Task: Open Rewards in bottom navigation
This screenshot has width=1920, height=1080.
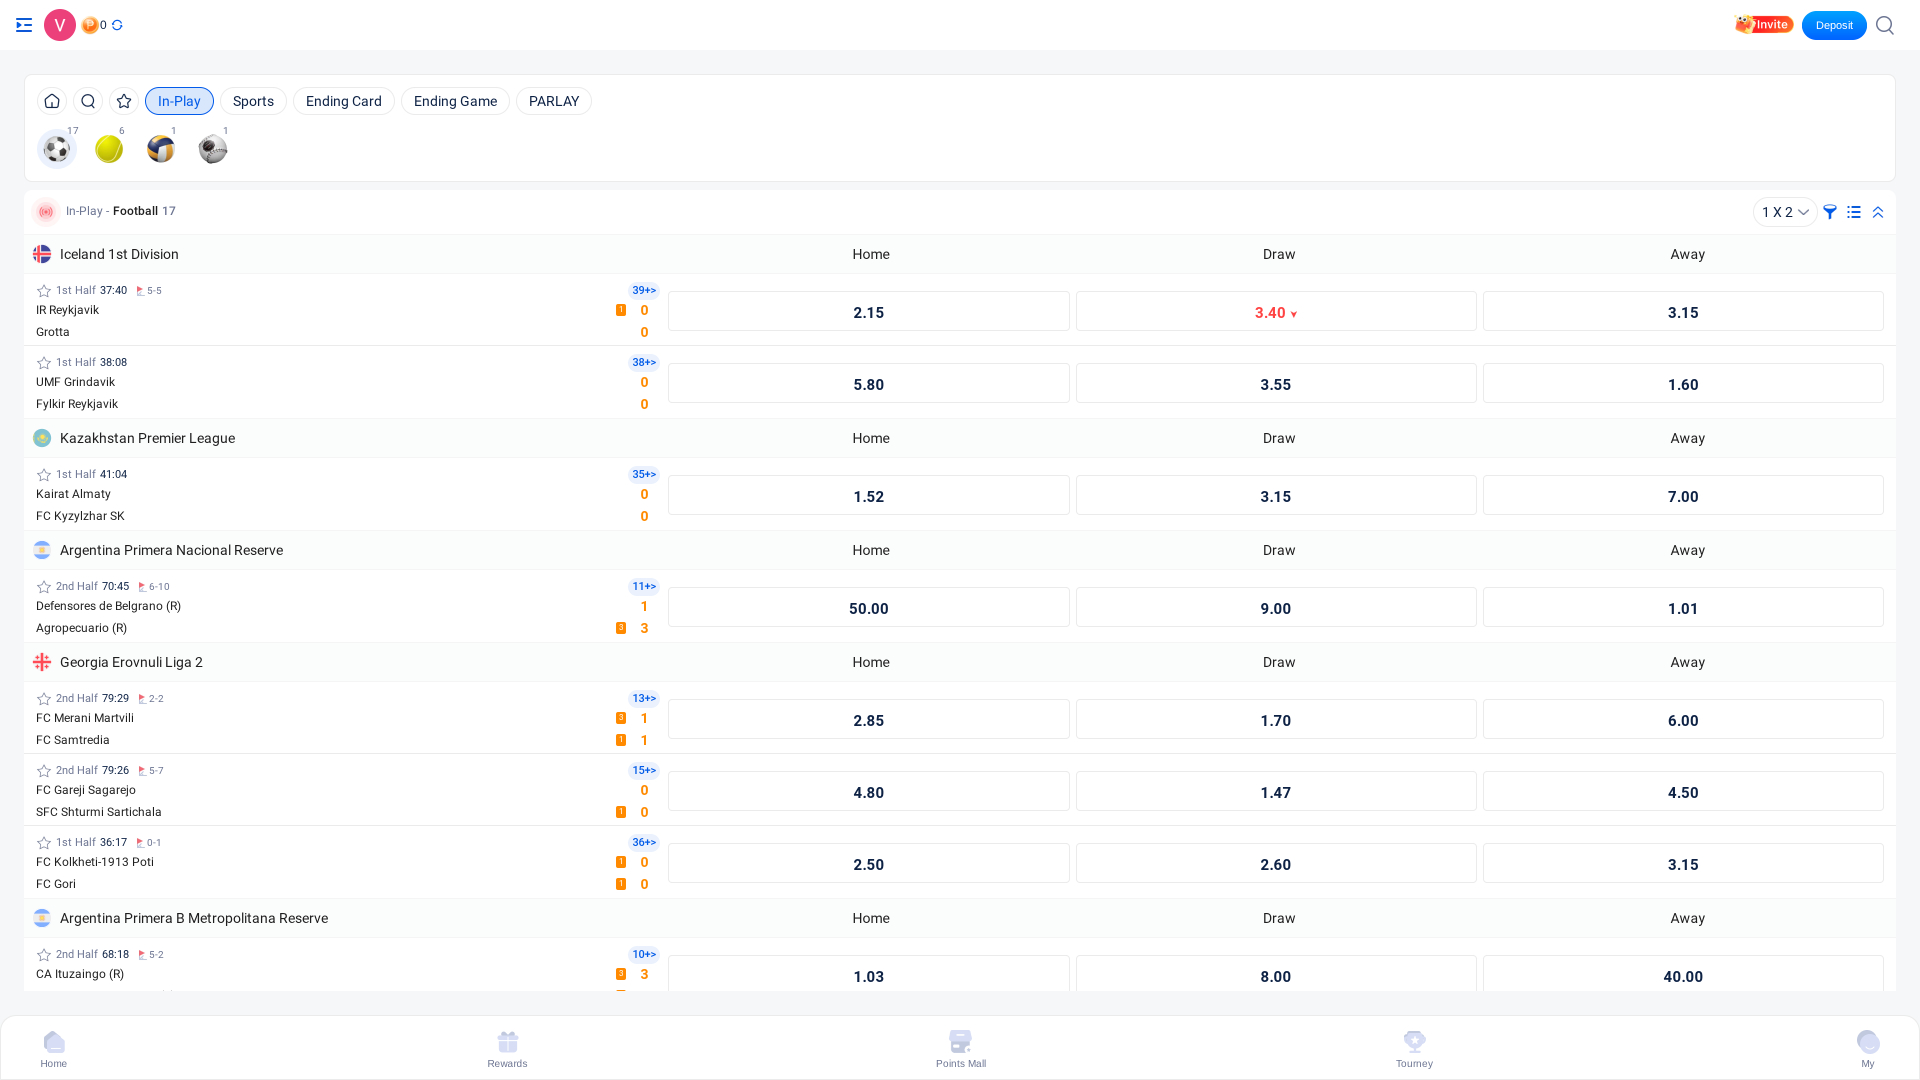Action: [508, 1049]
